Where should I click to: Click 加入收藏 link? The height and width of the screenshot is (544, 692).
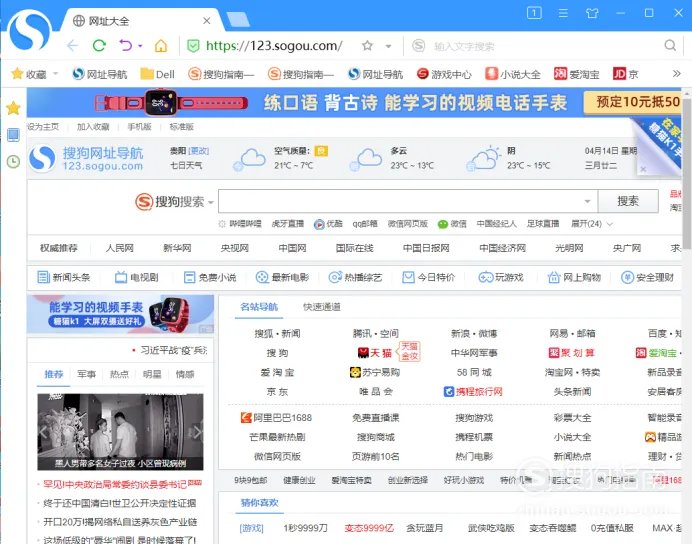[93, 127]
